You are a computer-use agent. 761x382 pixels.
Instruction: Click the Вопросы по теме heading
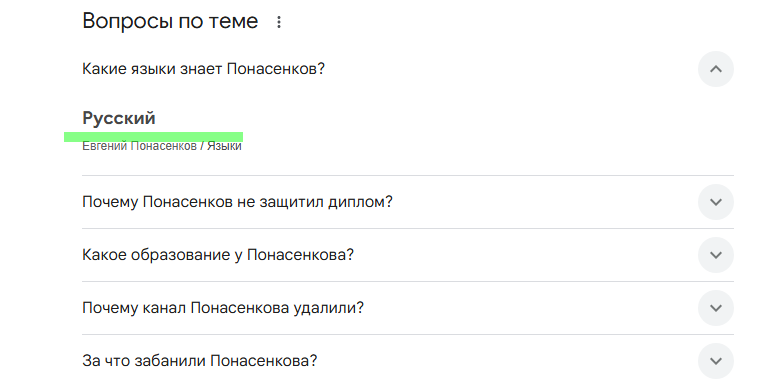[x=170, y=21]
